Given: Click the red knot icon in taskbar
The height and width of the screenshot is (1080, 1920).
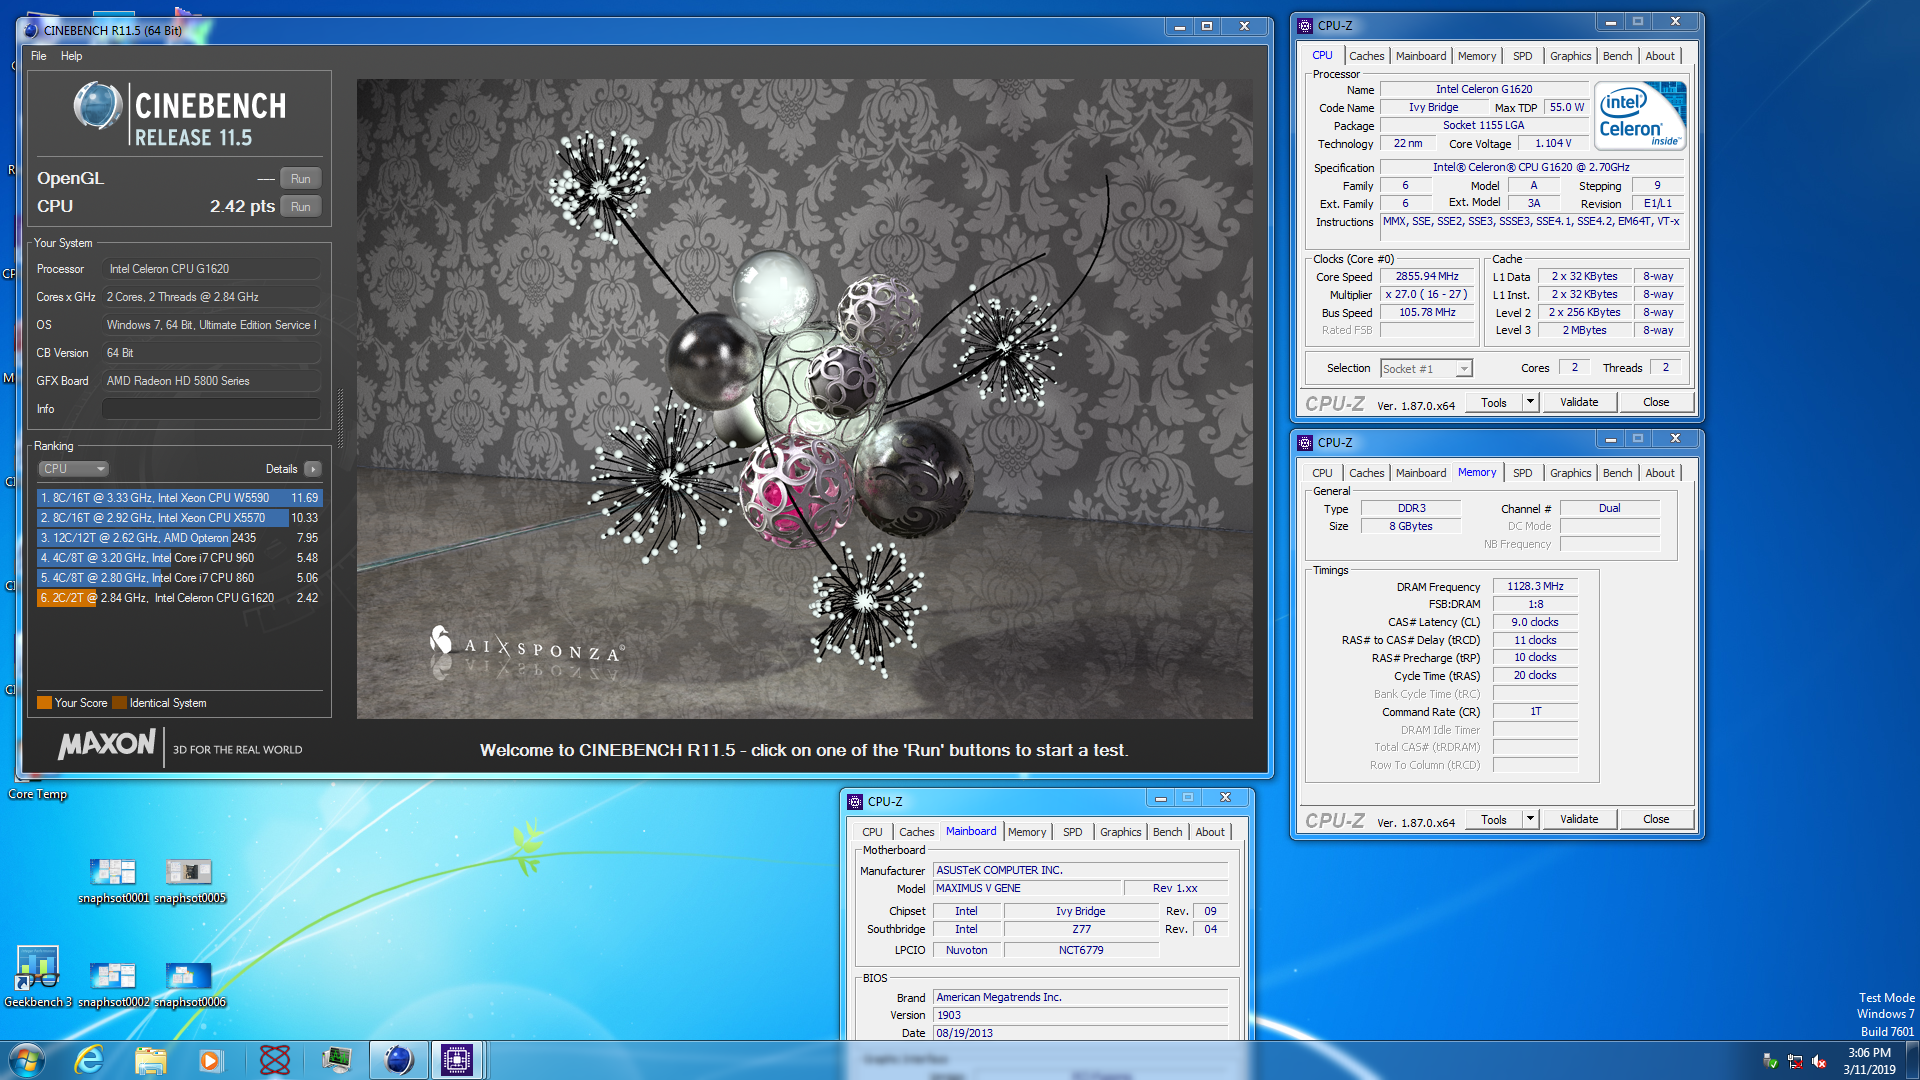Looking at the screenshot, I should pos(274,1059).
